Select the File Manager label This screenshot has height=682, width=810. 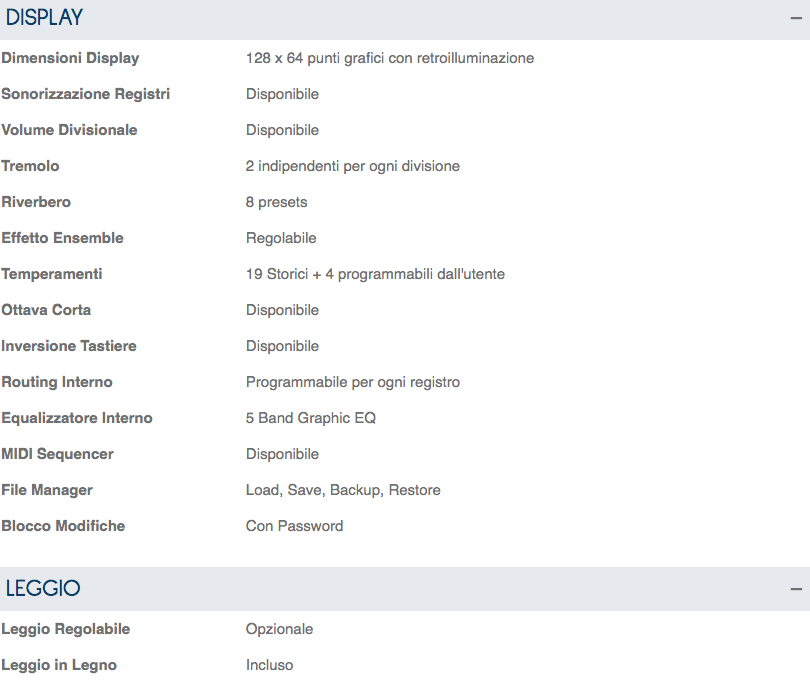click(x=47, y=490)
